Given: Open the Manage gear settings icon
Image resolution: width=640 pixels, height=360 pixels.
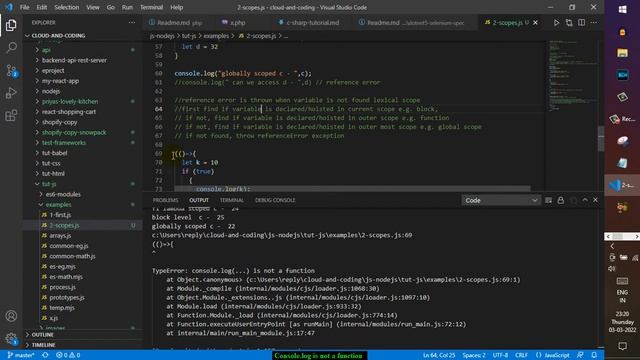Looking at the screenshot, I should click(x=11, y=338).
